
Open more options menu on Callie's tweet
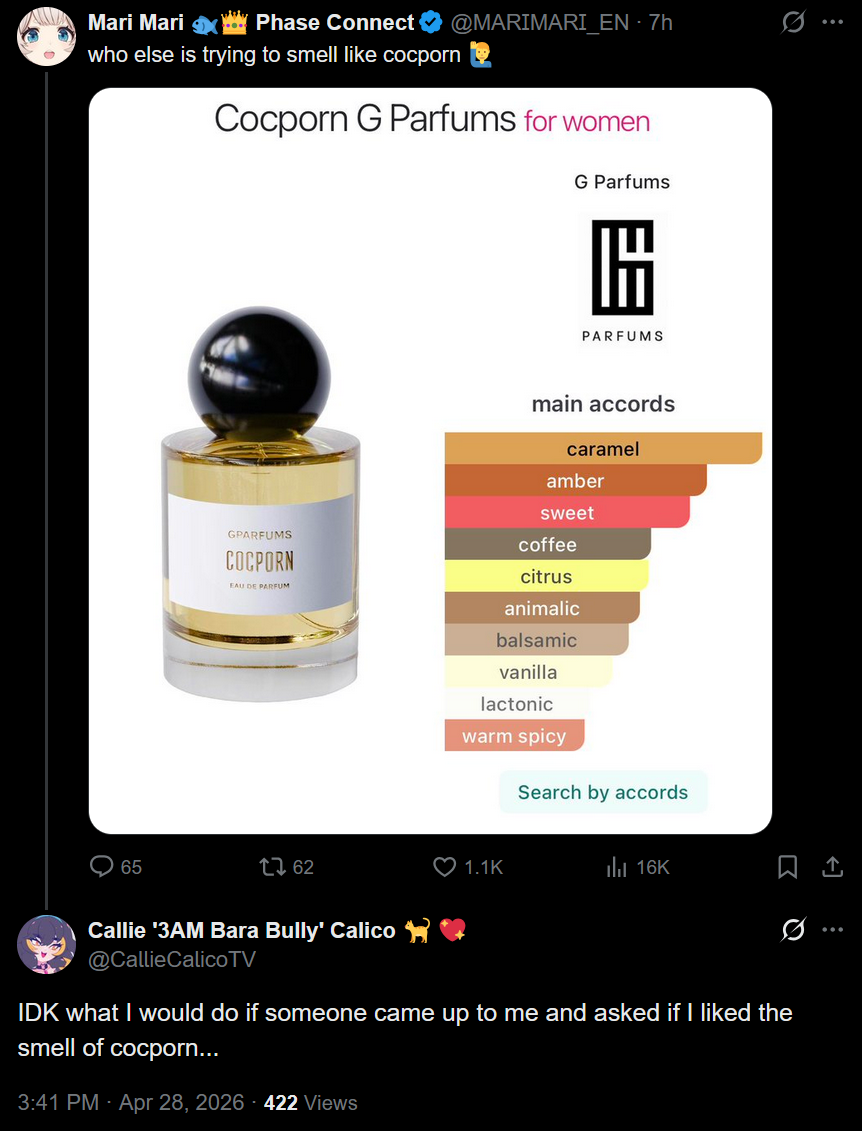point(832,930)
